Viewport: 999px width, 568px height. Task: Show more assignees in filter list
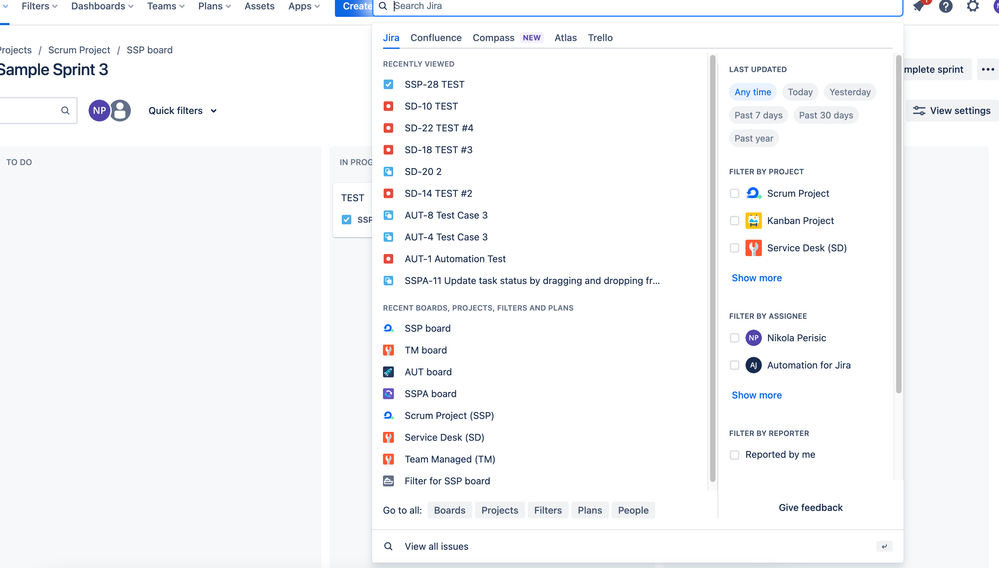tap(756, 395)
